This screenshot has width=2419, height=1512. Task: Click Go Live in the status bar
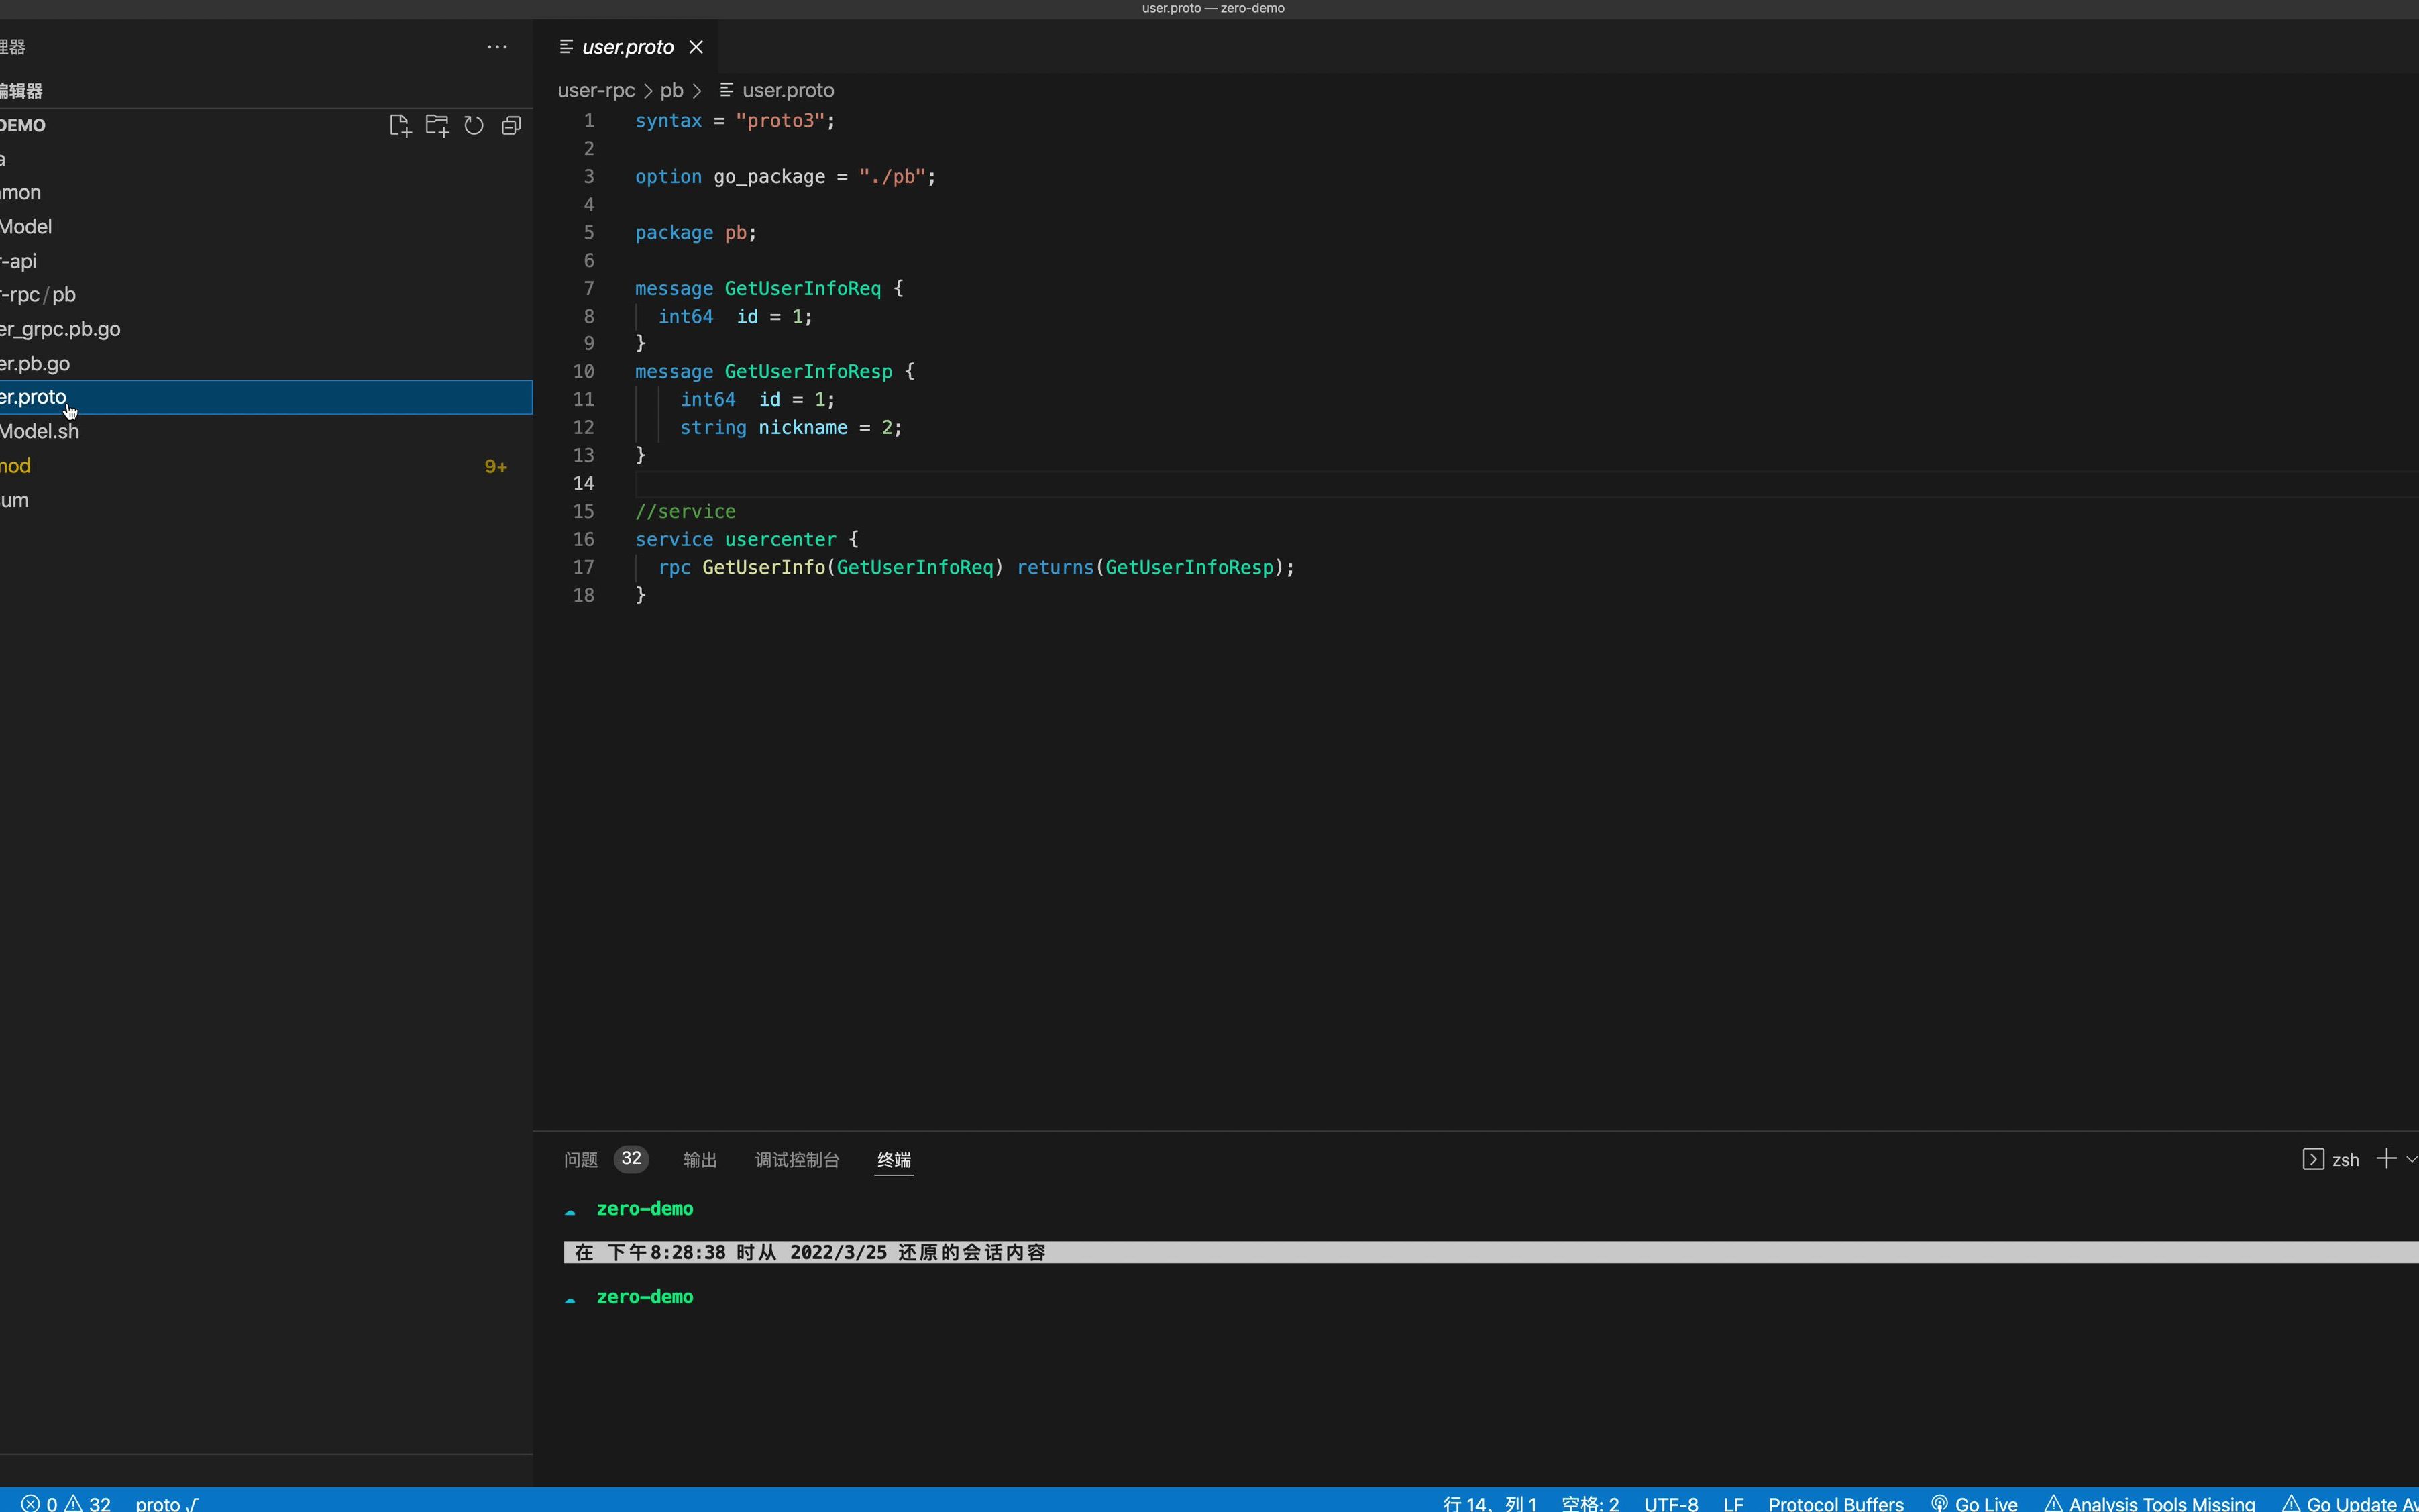(1975, 1503)
